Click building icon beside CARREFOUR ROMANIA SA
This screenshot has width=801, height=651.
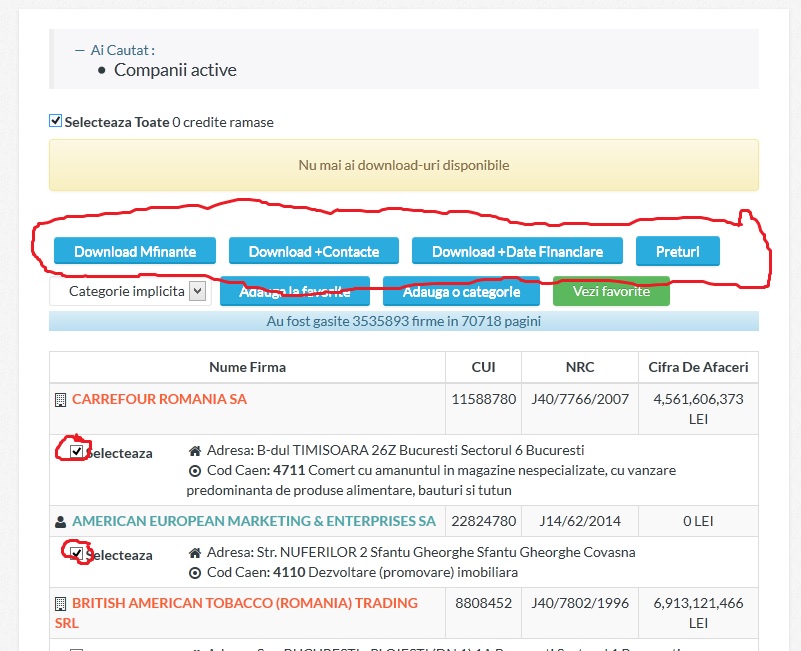coord(60,400)
